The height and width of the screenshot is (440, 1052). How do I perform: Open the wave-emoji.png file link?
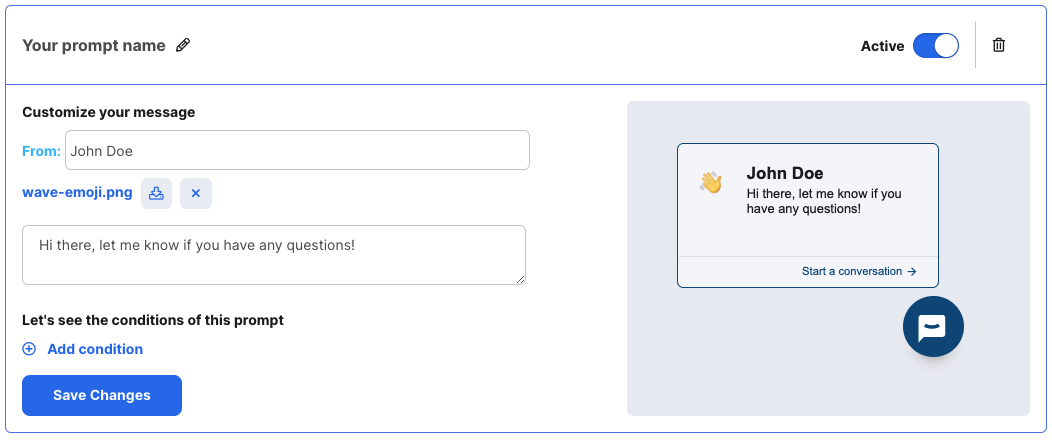coord(77,193)
